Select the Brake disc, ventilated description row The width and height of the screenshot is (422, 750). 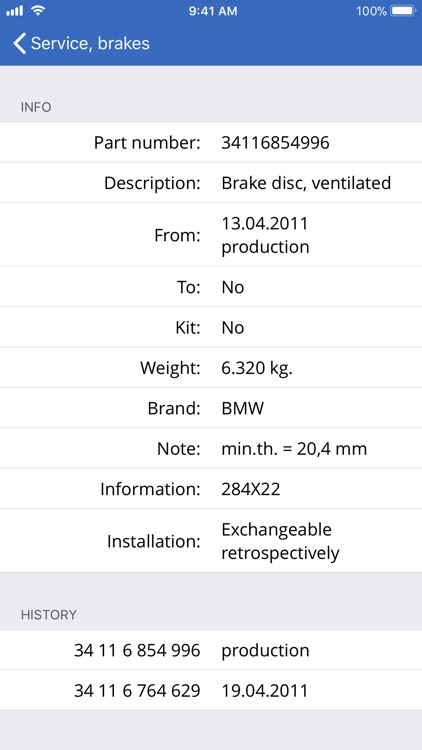(211, 183)
